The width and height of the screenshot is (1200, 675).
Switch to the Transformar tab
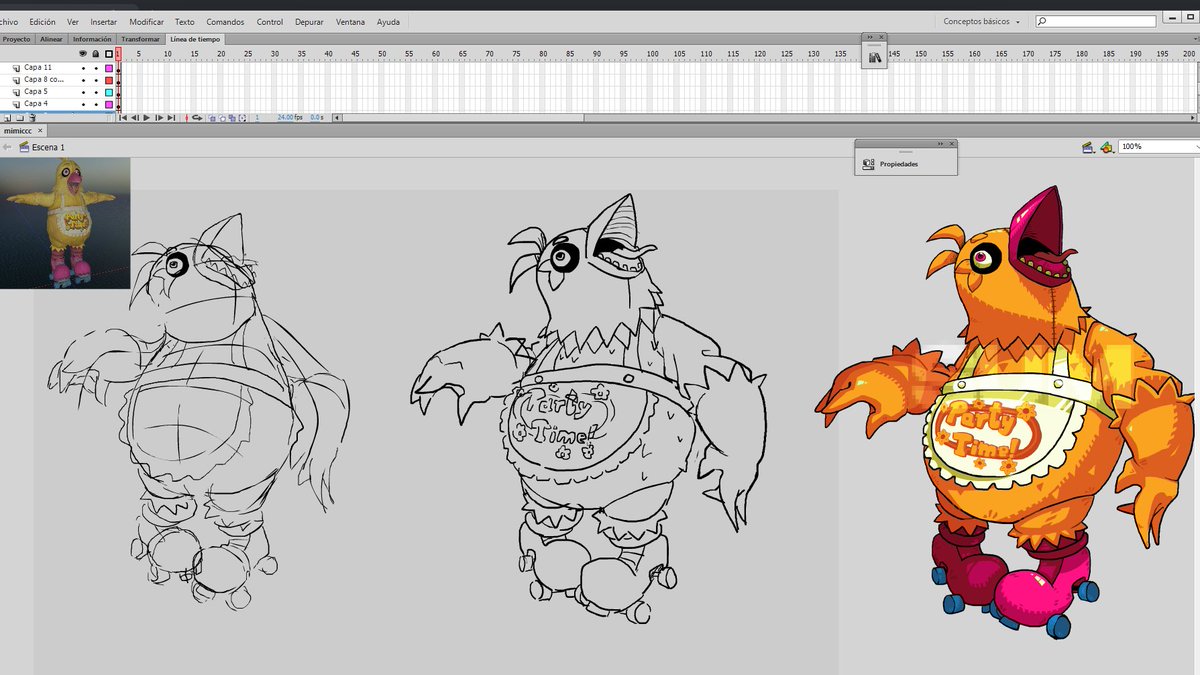[140, 39]
